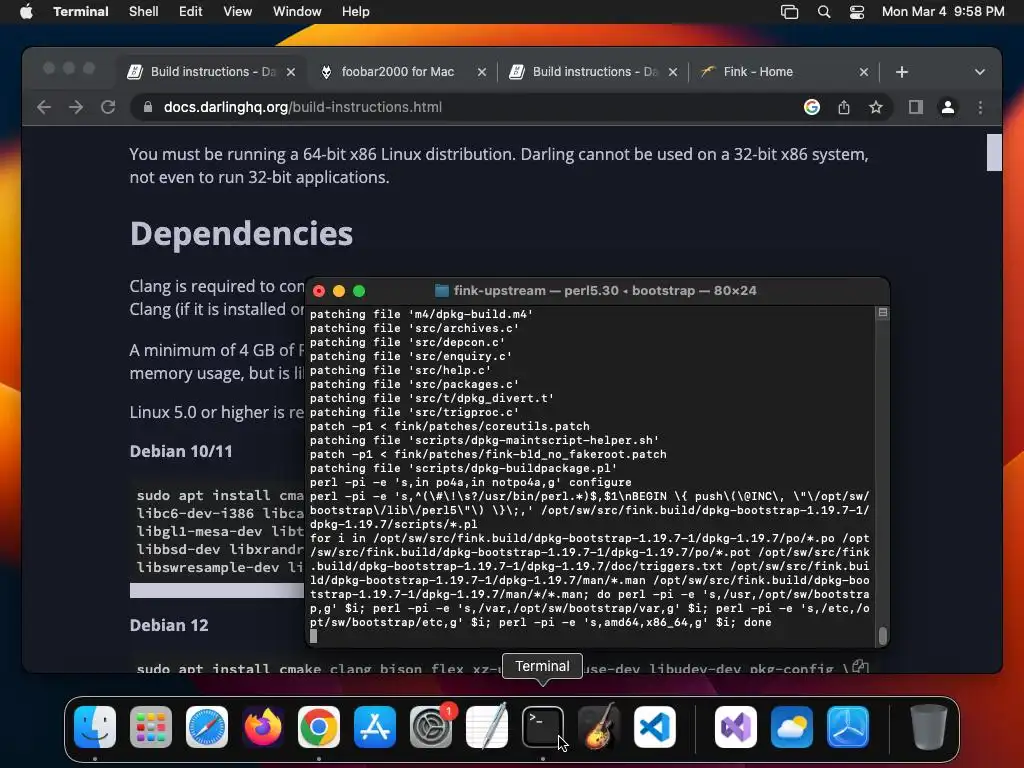This screenshot has width=1024, height=768.
Task: Open the Window menu
Action: tap(297, 12)
